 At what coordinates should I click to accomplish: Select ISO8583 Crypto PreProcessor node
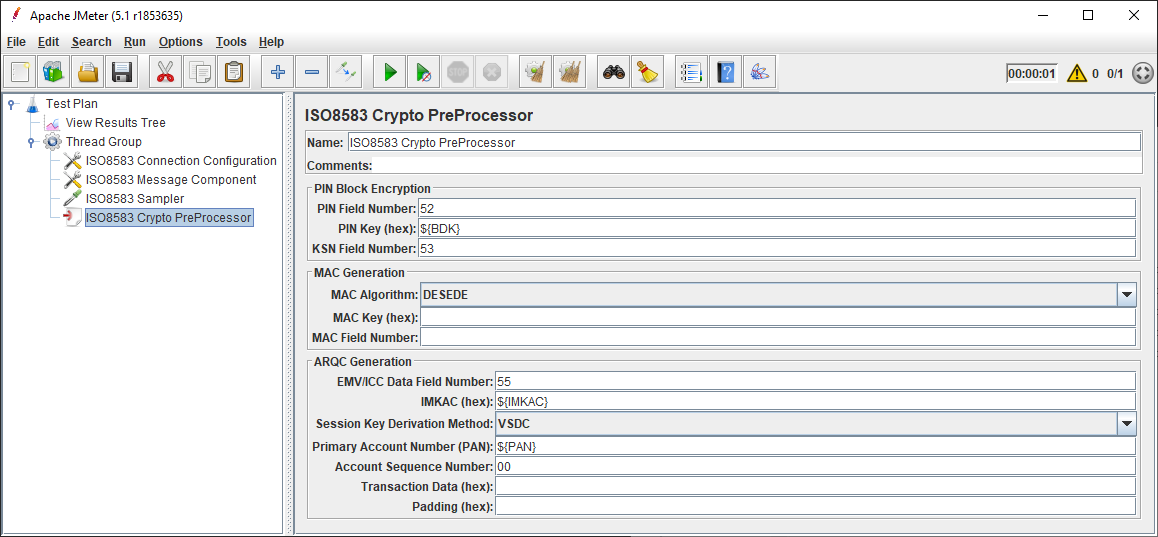pyautogui.click(x=169, y=218)
